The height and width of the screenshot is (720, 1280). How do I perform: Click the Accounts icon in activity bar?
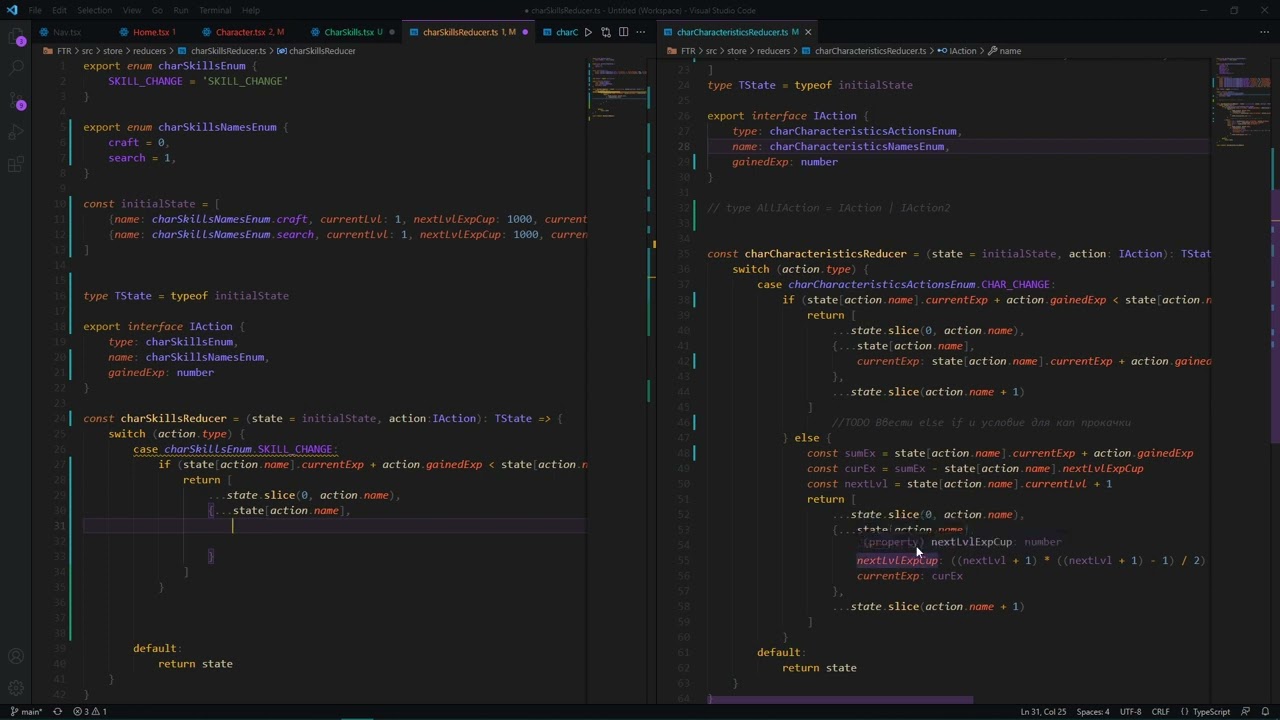(16, 657)
